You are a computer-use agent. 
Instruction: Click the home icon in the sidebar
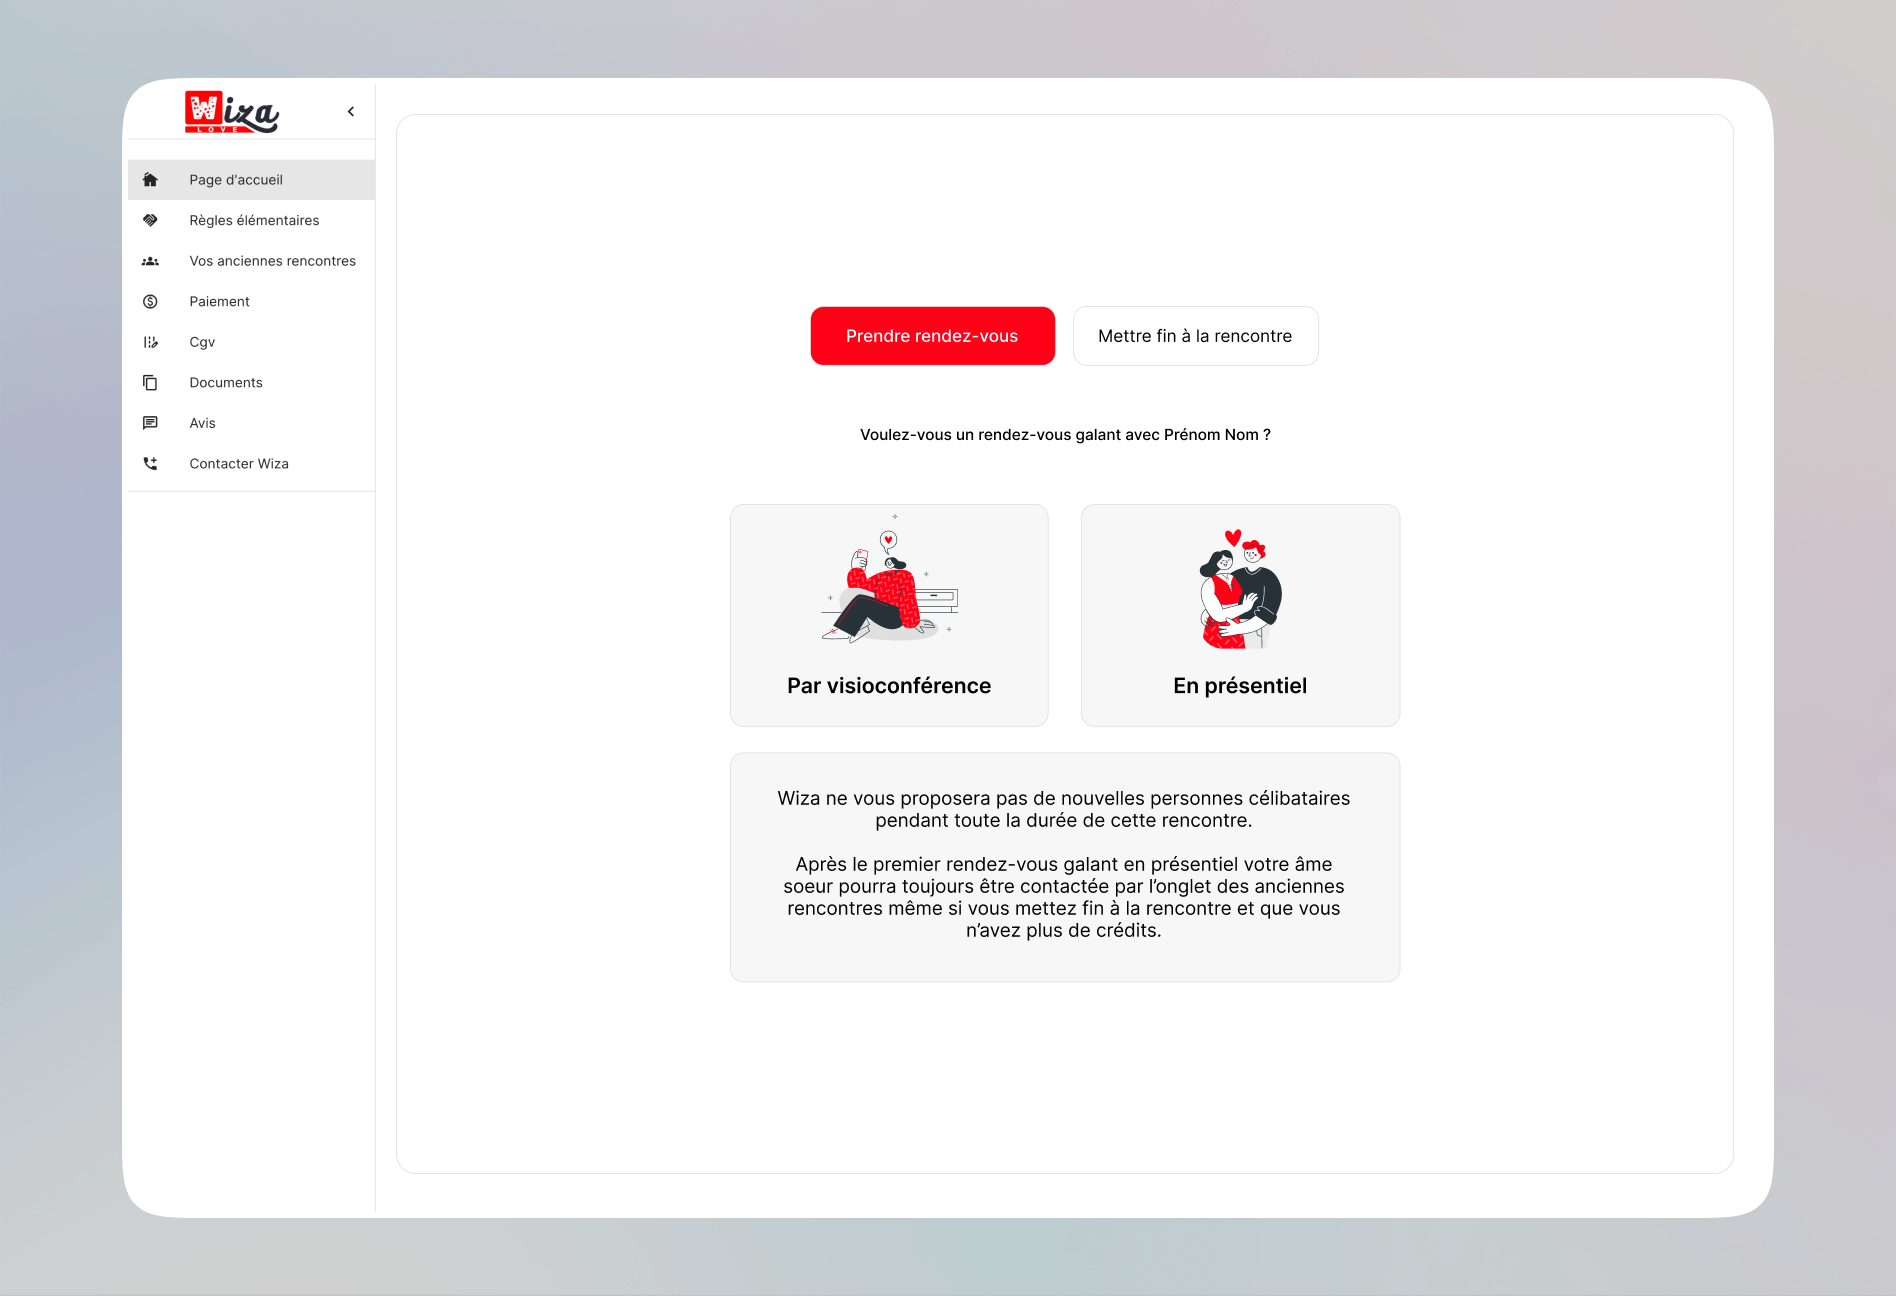[150, 180]
